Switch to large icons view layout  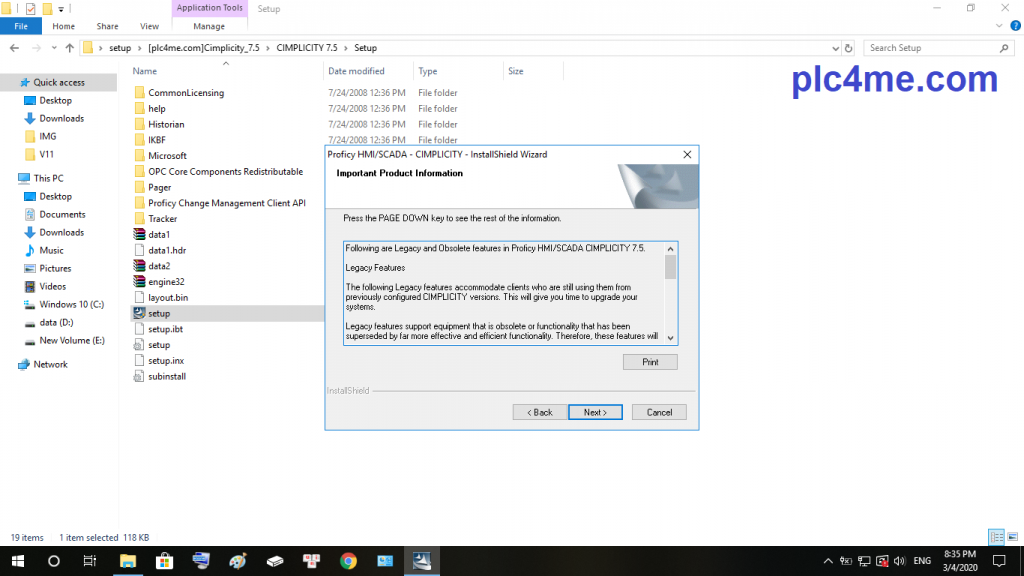pyautogui.click(x=1011, y=537)
